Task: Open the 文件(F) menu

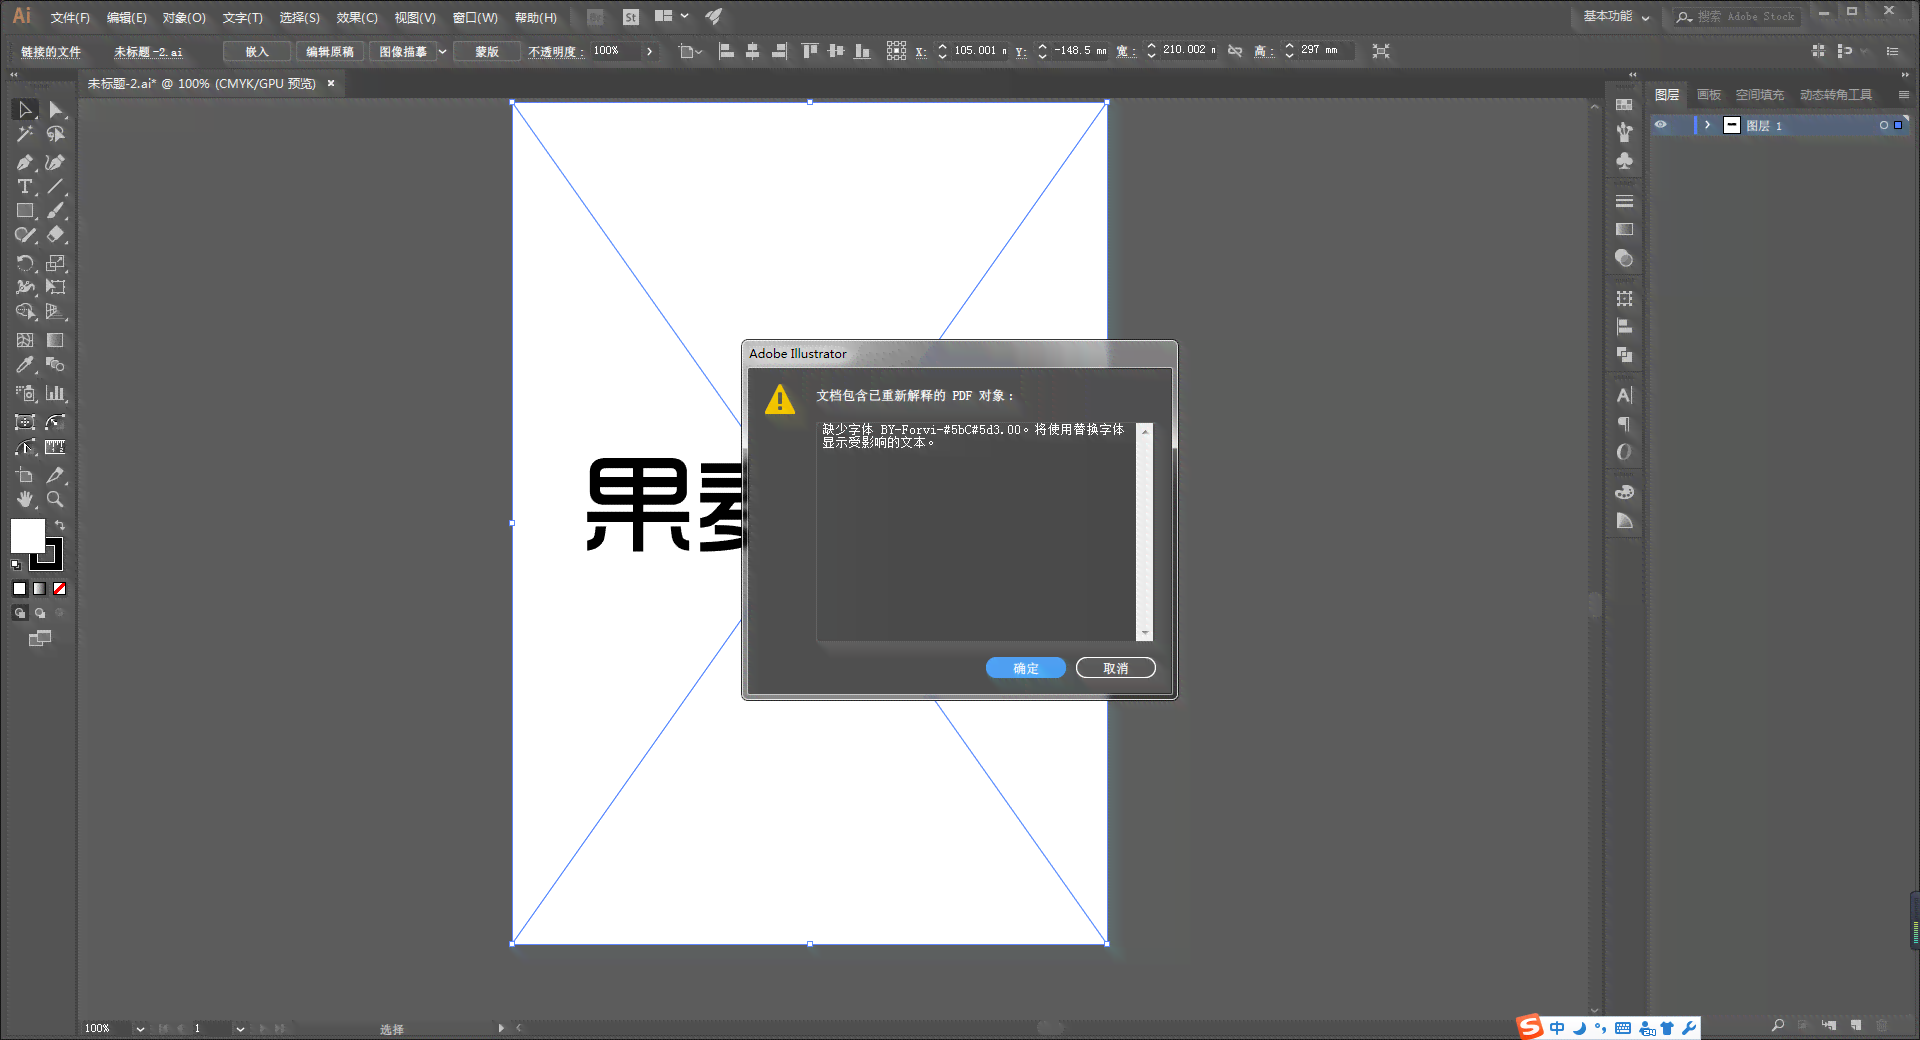Action: point(70,18)
